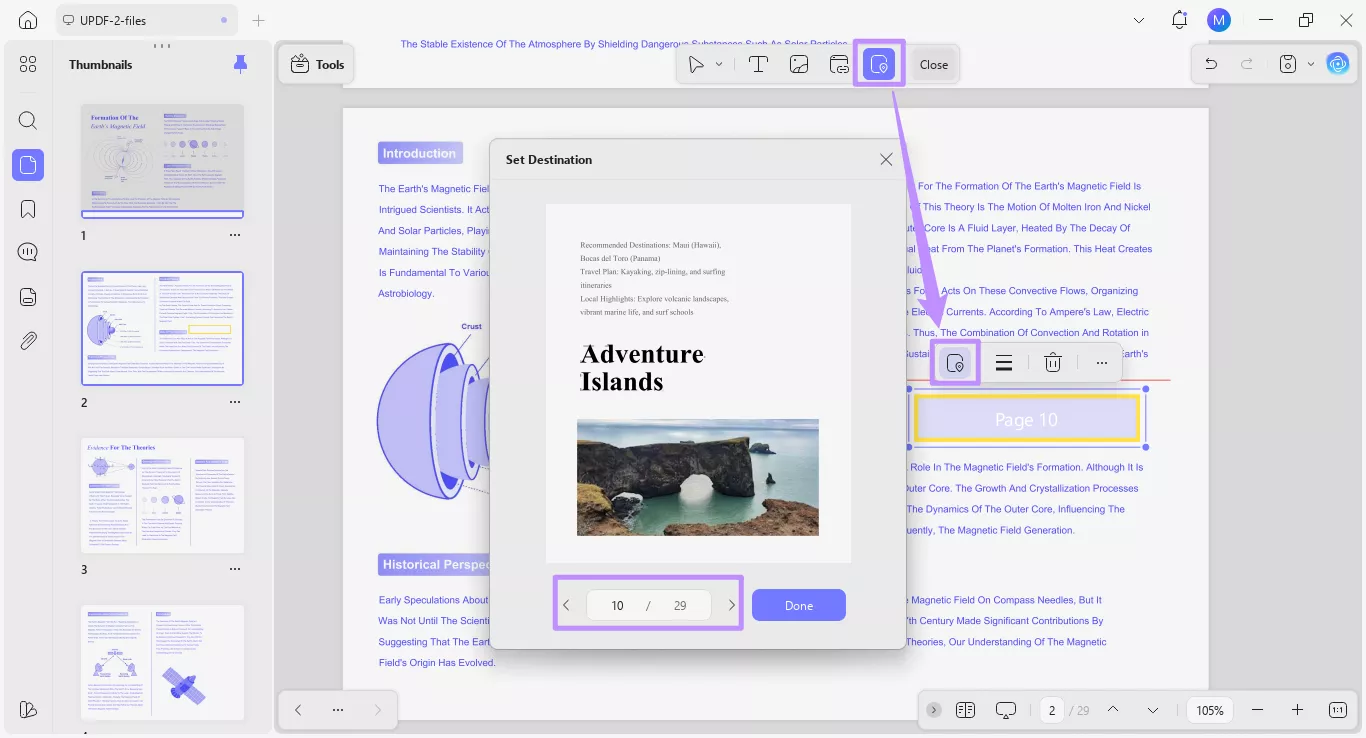This screenshot has width=1366, height=738.
Task: Open the Search panel in the sidebar
Action: click(x=27, y=120)
